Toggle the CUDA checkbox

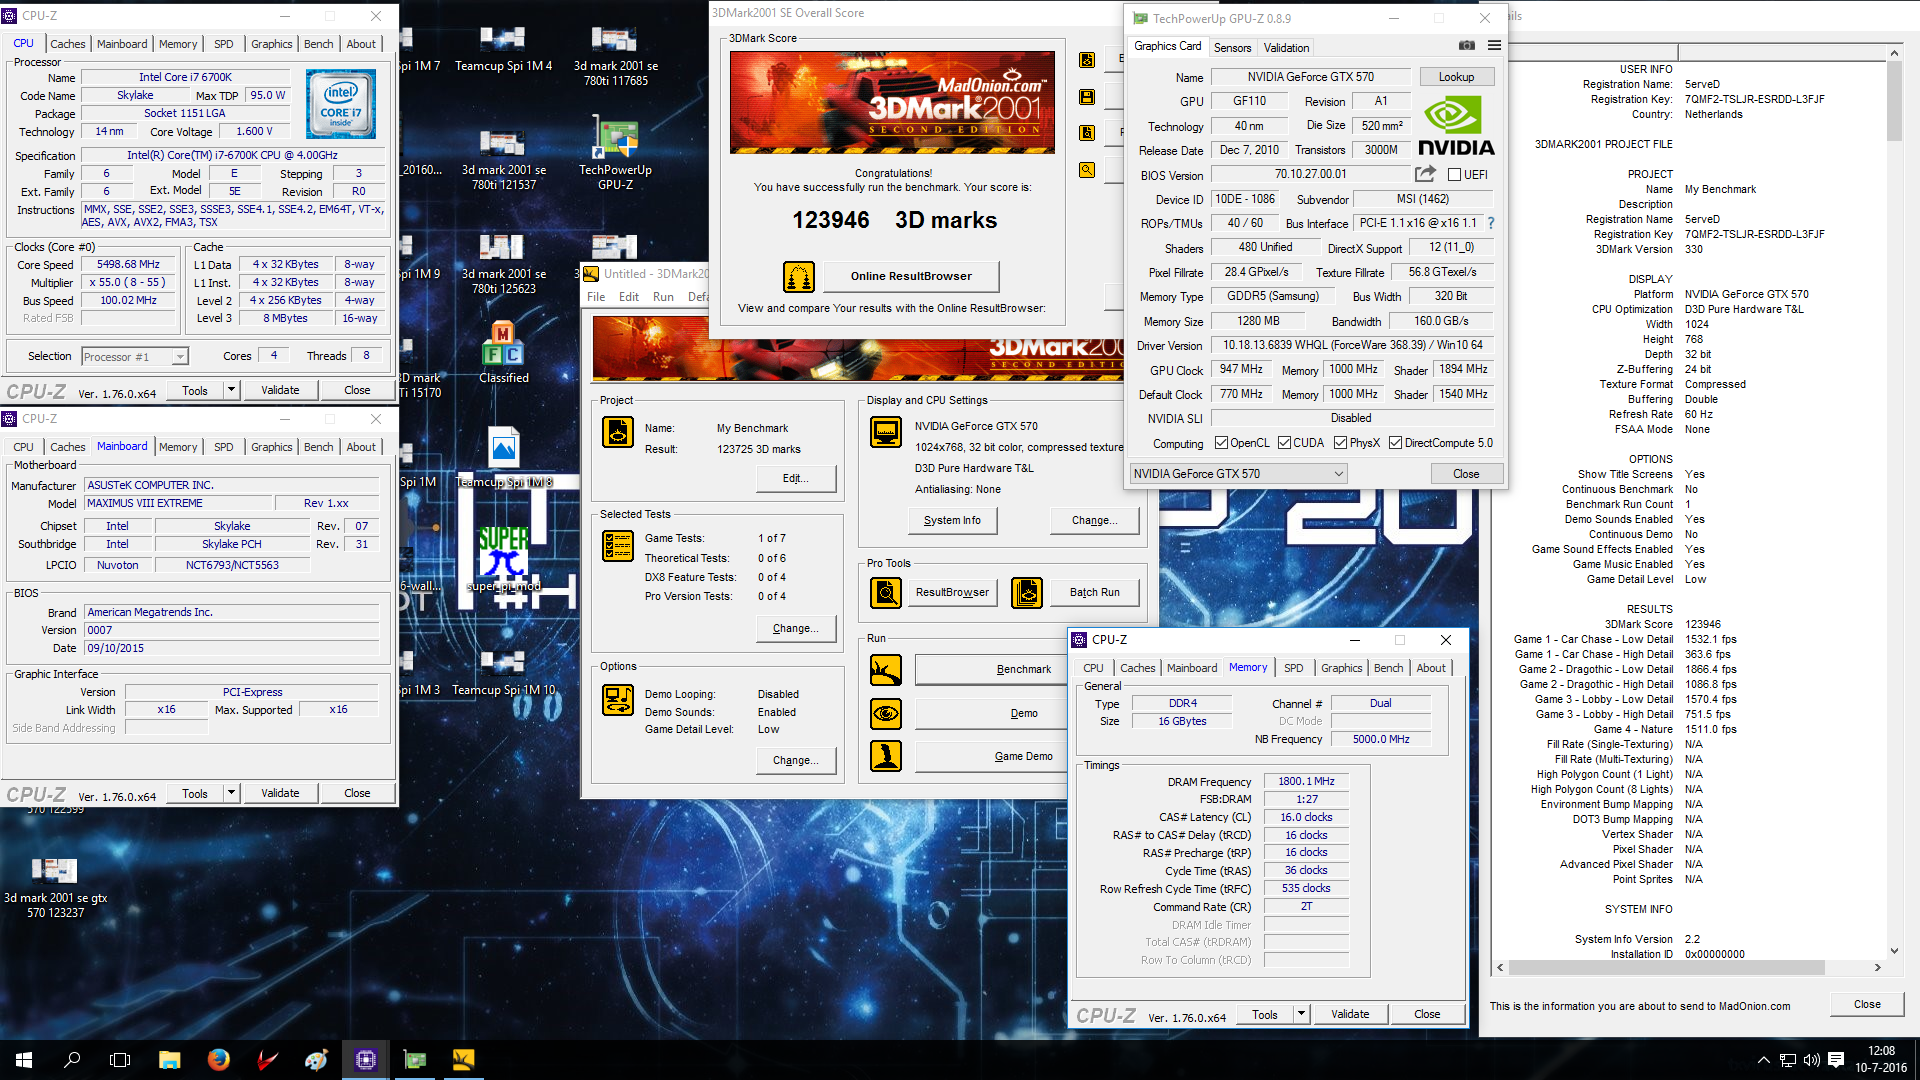1284,443
